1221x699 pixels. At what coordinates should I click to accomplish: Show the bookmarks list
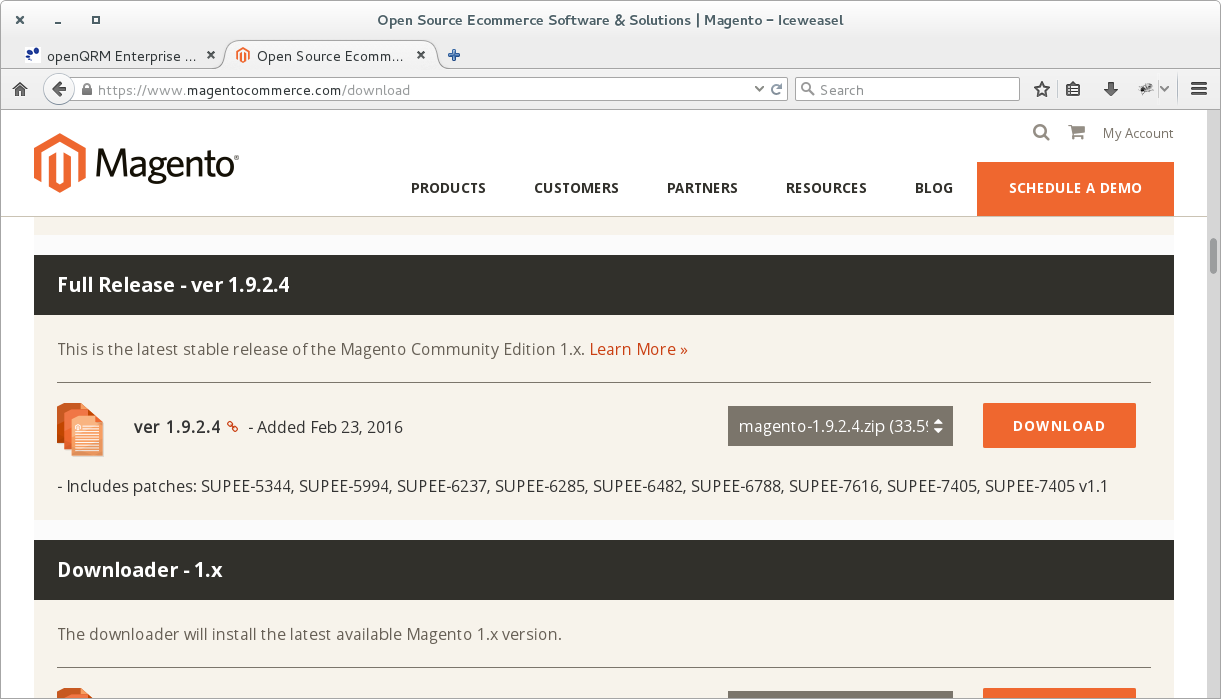coord(1073,89)
